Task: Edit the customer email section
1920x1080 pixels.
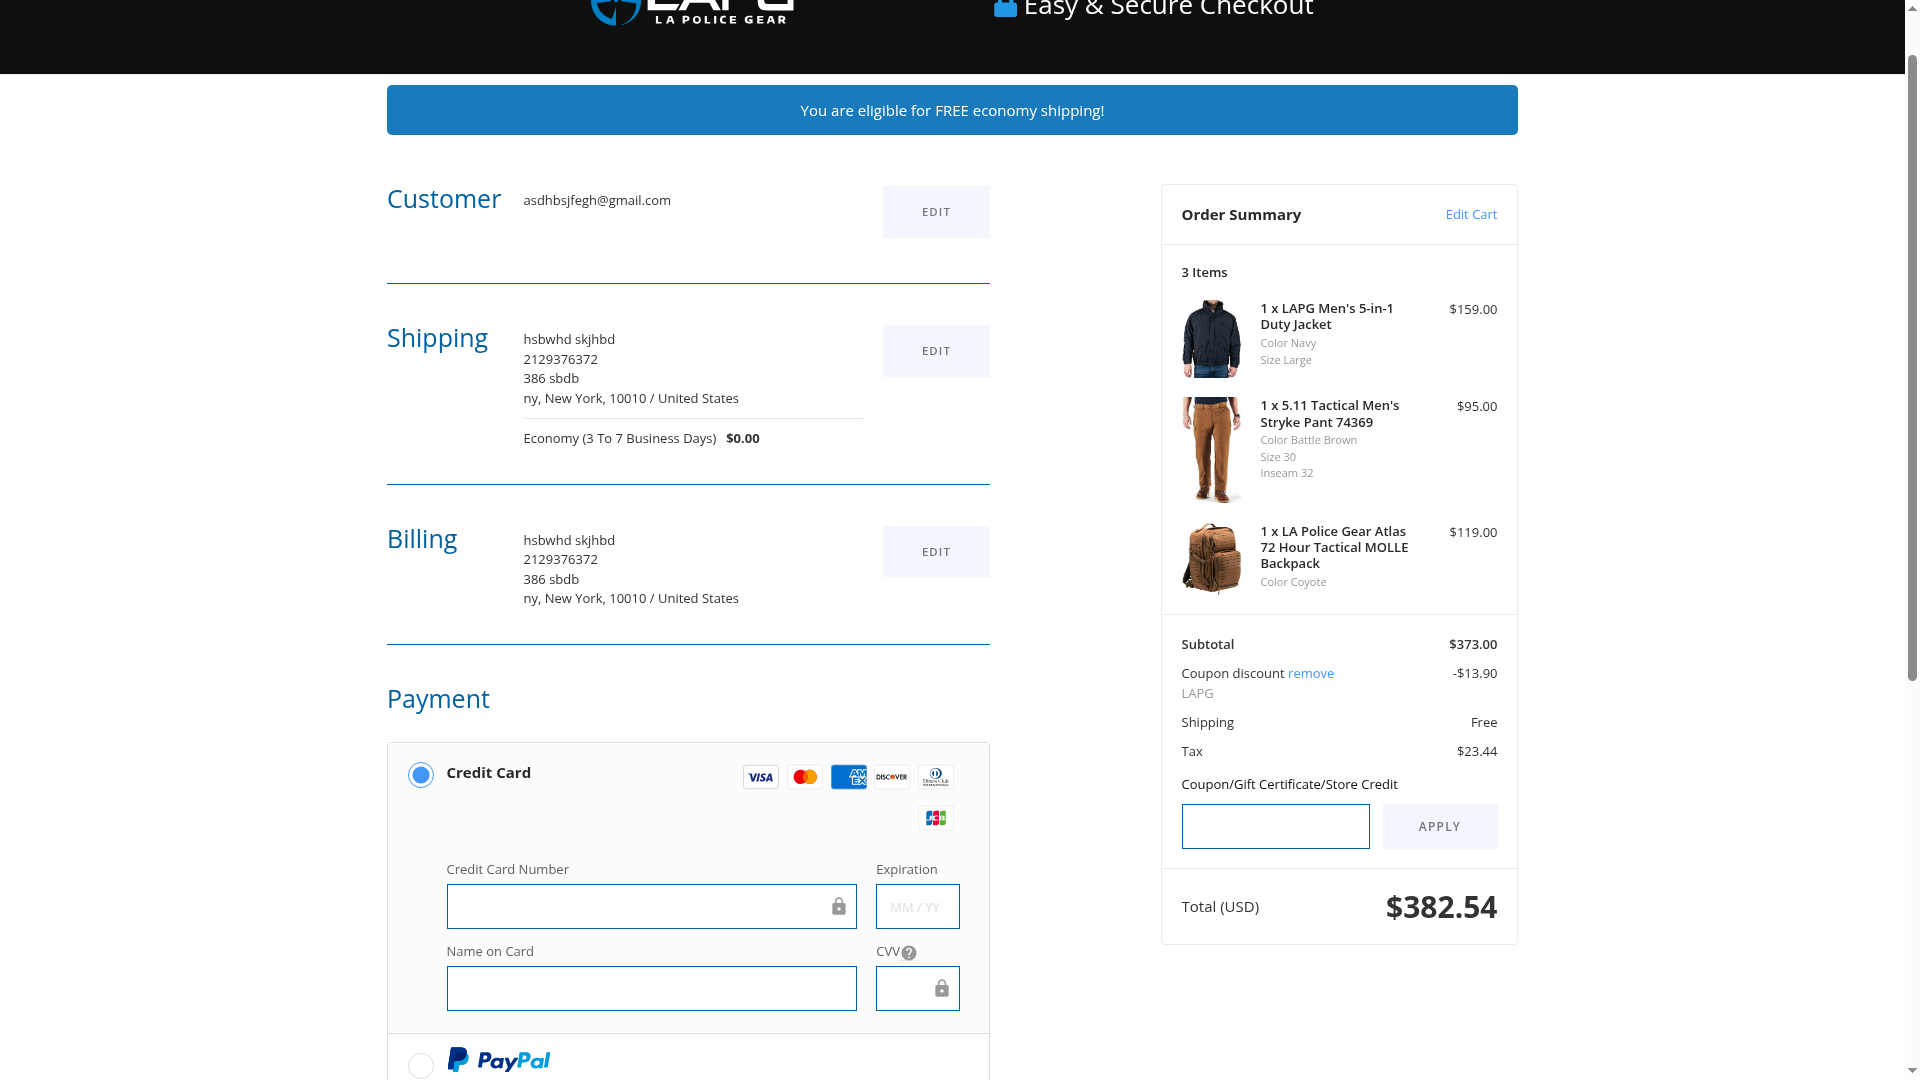Action: [x=935, y=212]
